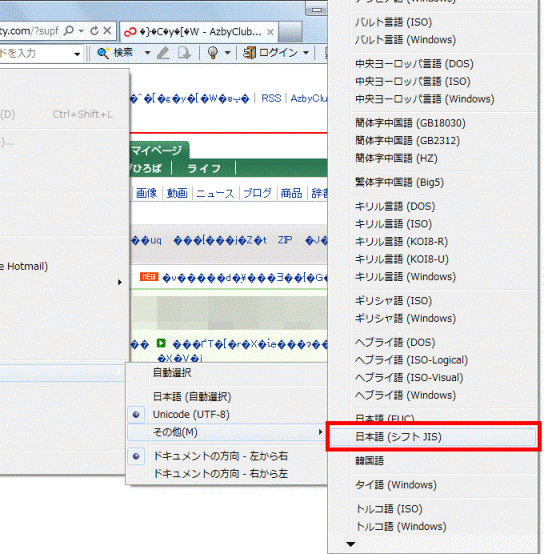Select ドキュメントの方向 - 右から左 option
The image size is (544, 554).
[x=227, y=473]
